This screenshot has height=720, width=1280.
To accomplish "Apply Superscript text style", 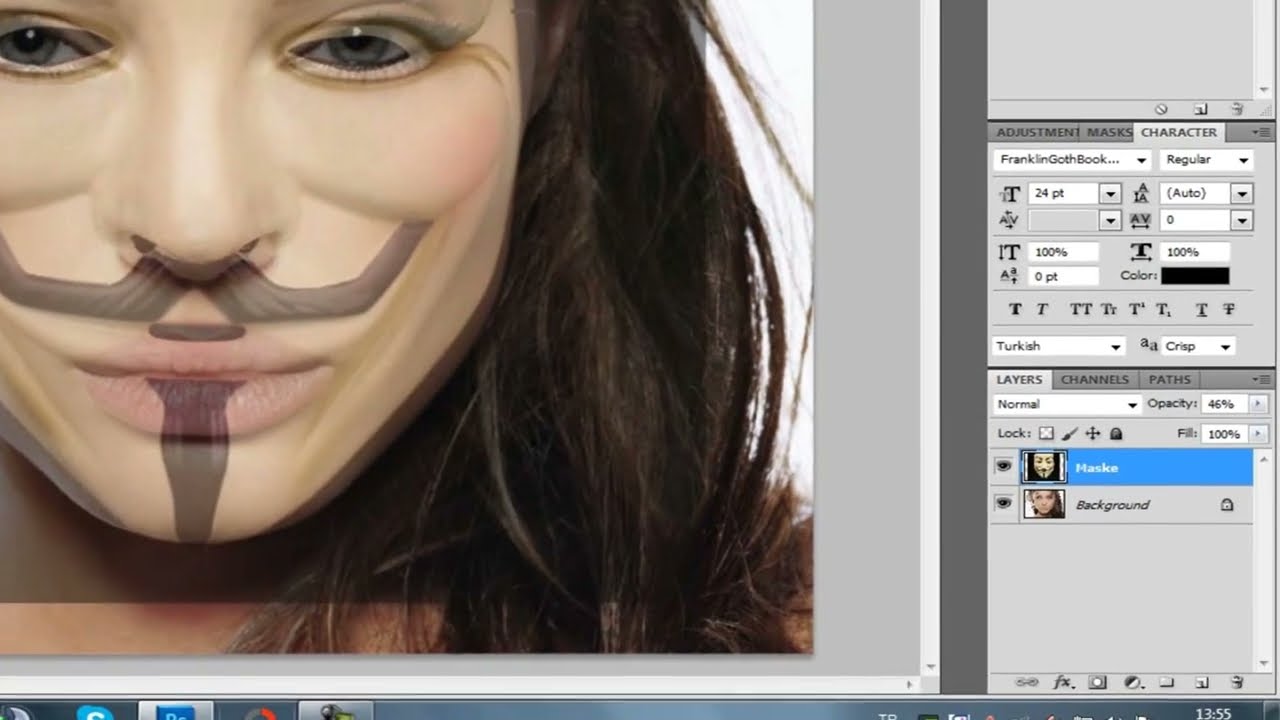I will point(1136,310).
